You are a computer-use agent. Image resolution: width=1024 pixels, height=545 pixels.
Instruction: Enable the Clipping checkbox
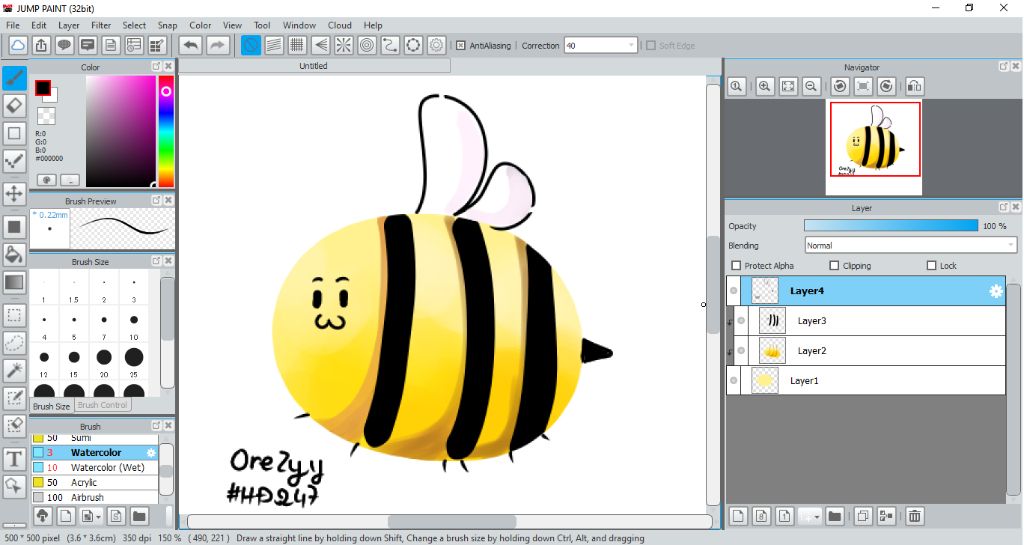(x=834, y=266)
